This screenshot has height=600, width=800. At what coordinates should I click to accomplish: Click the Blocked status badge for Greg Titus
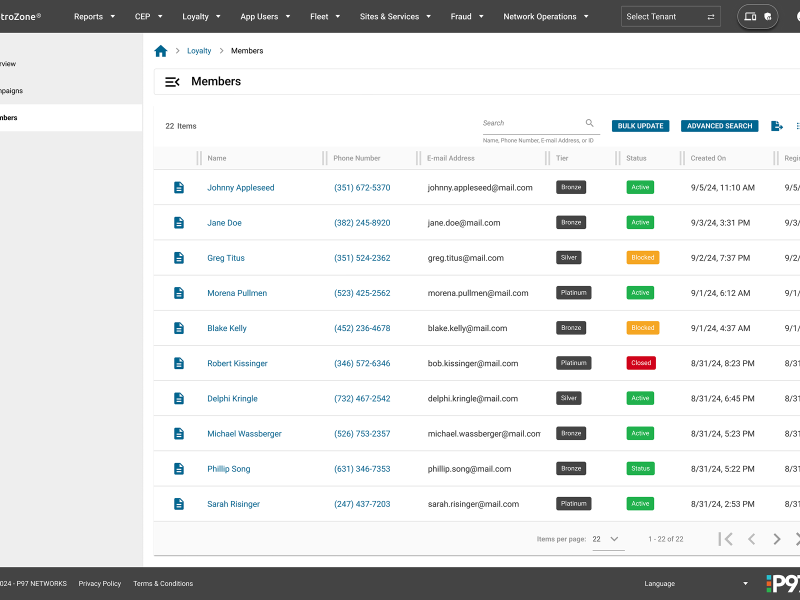(641, 257)
